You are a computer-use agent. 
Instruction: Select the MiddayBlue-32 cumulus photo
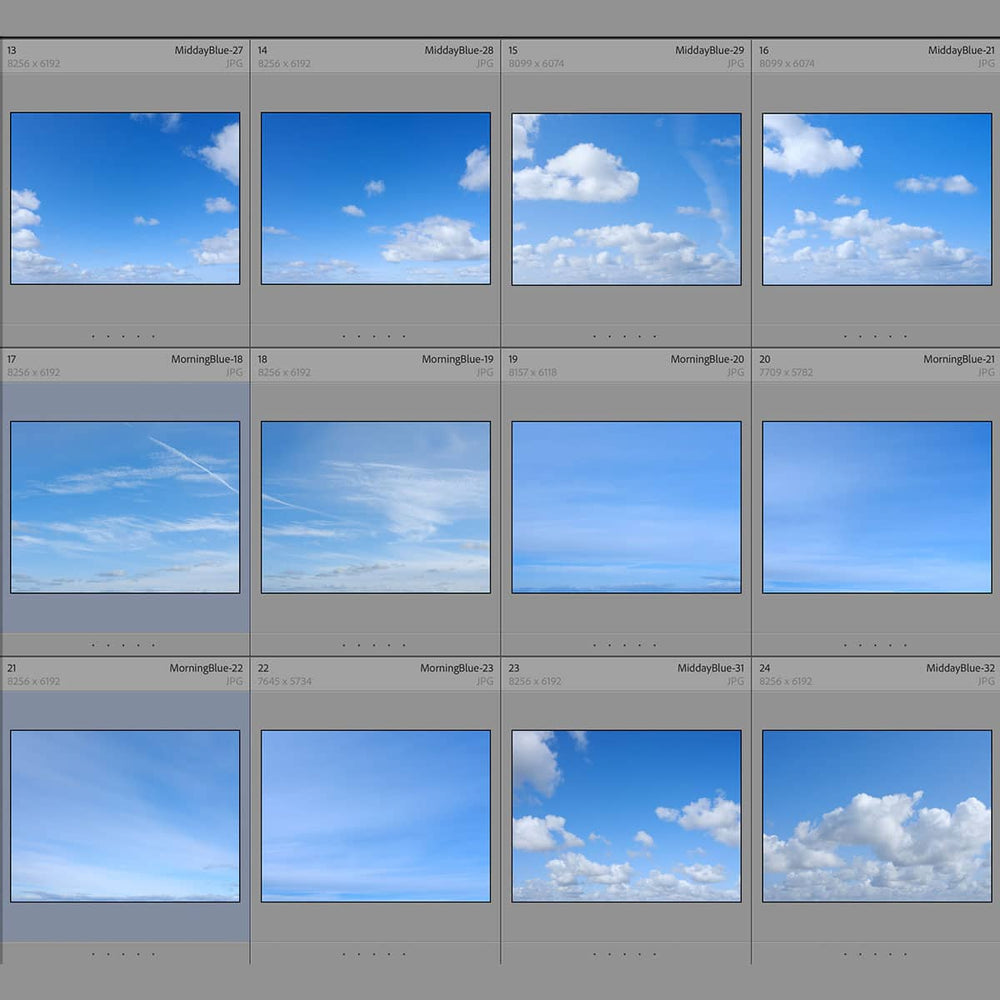point(877,816)
